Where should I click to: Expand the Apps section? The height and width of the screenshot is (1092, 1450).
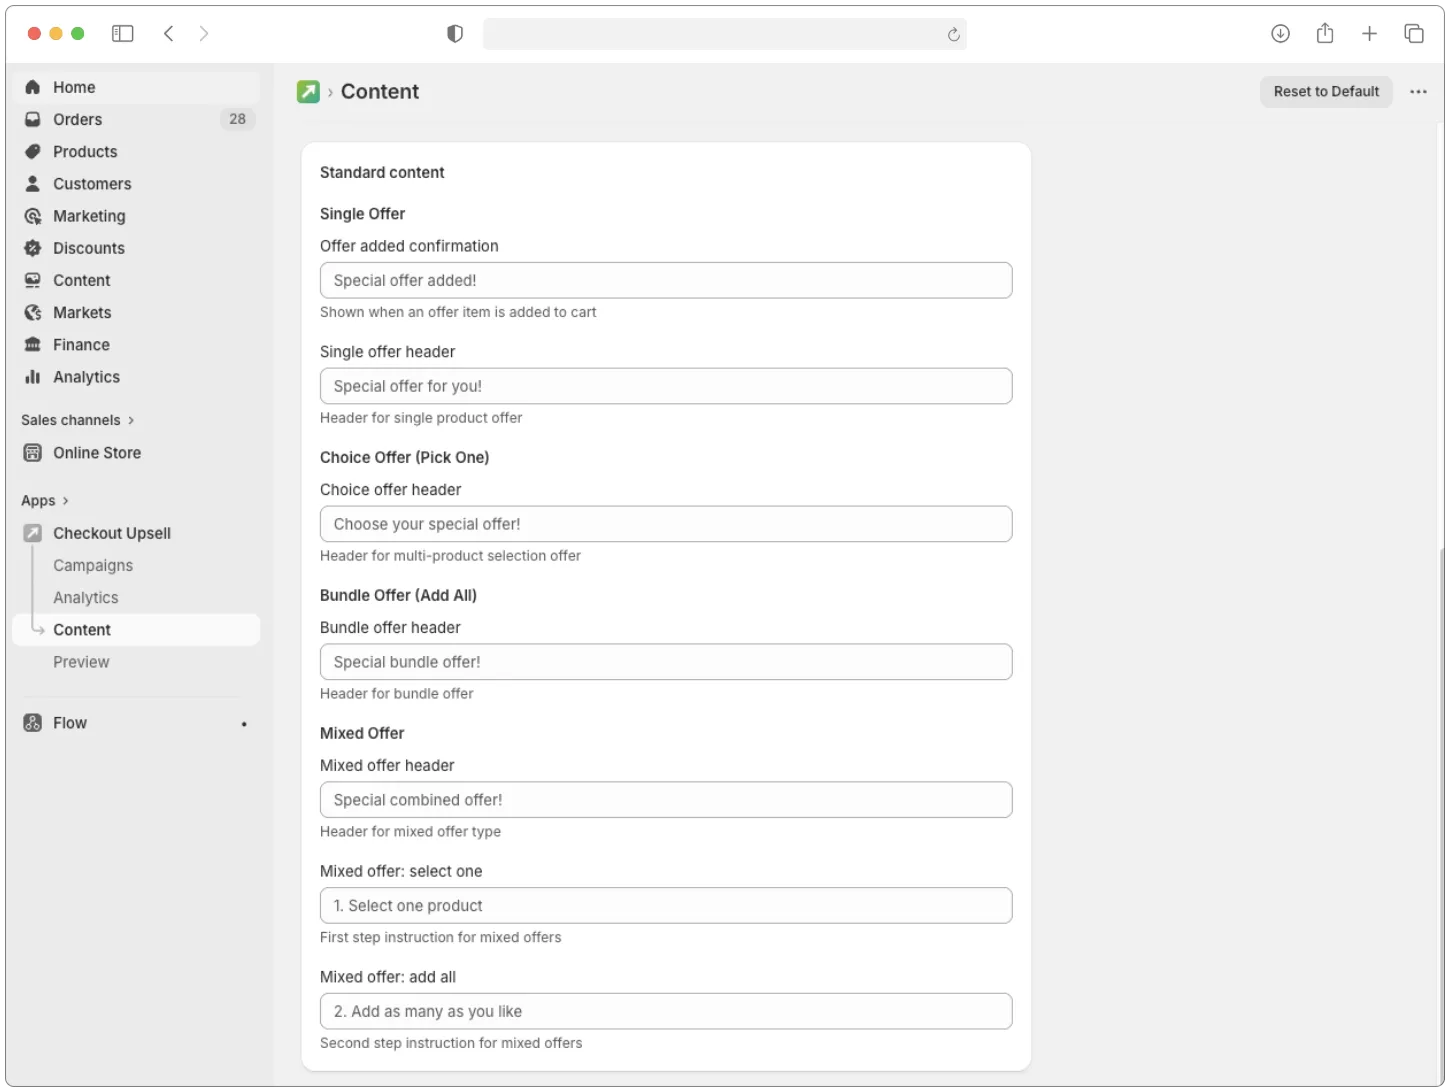(x=63, y=500)
